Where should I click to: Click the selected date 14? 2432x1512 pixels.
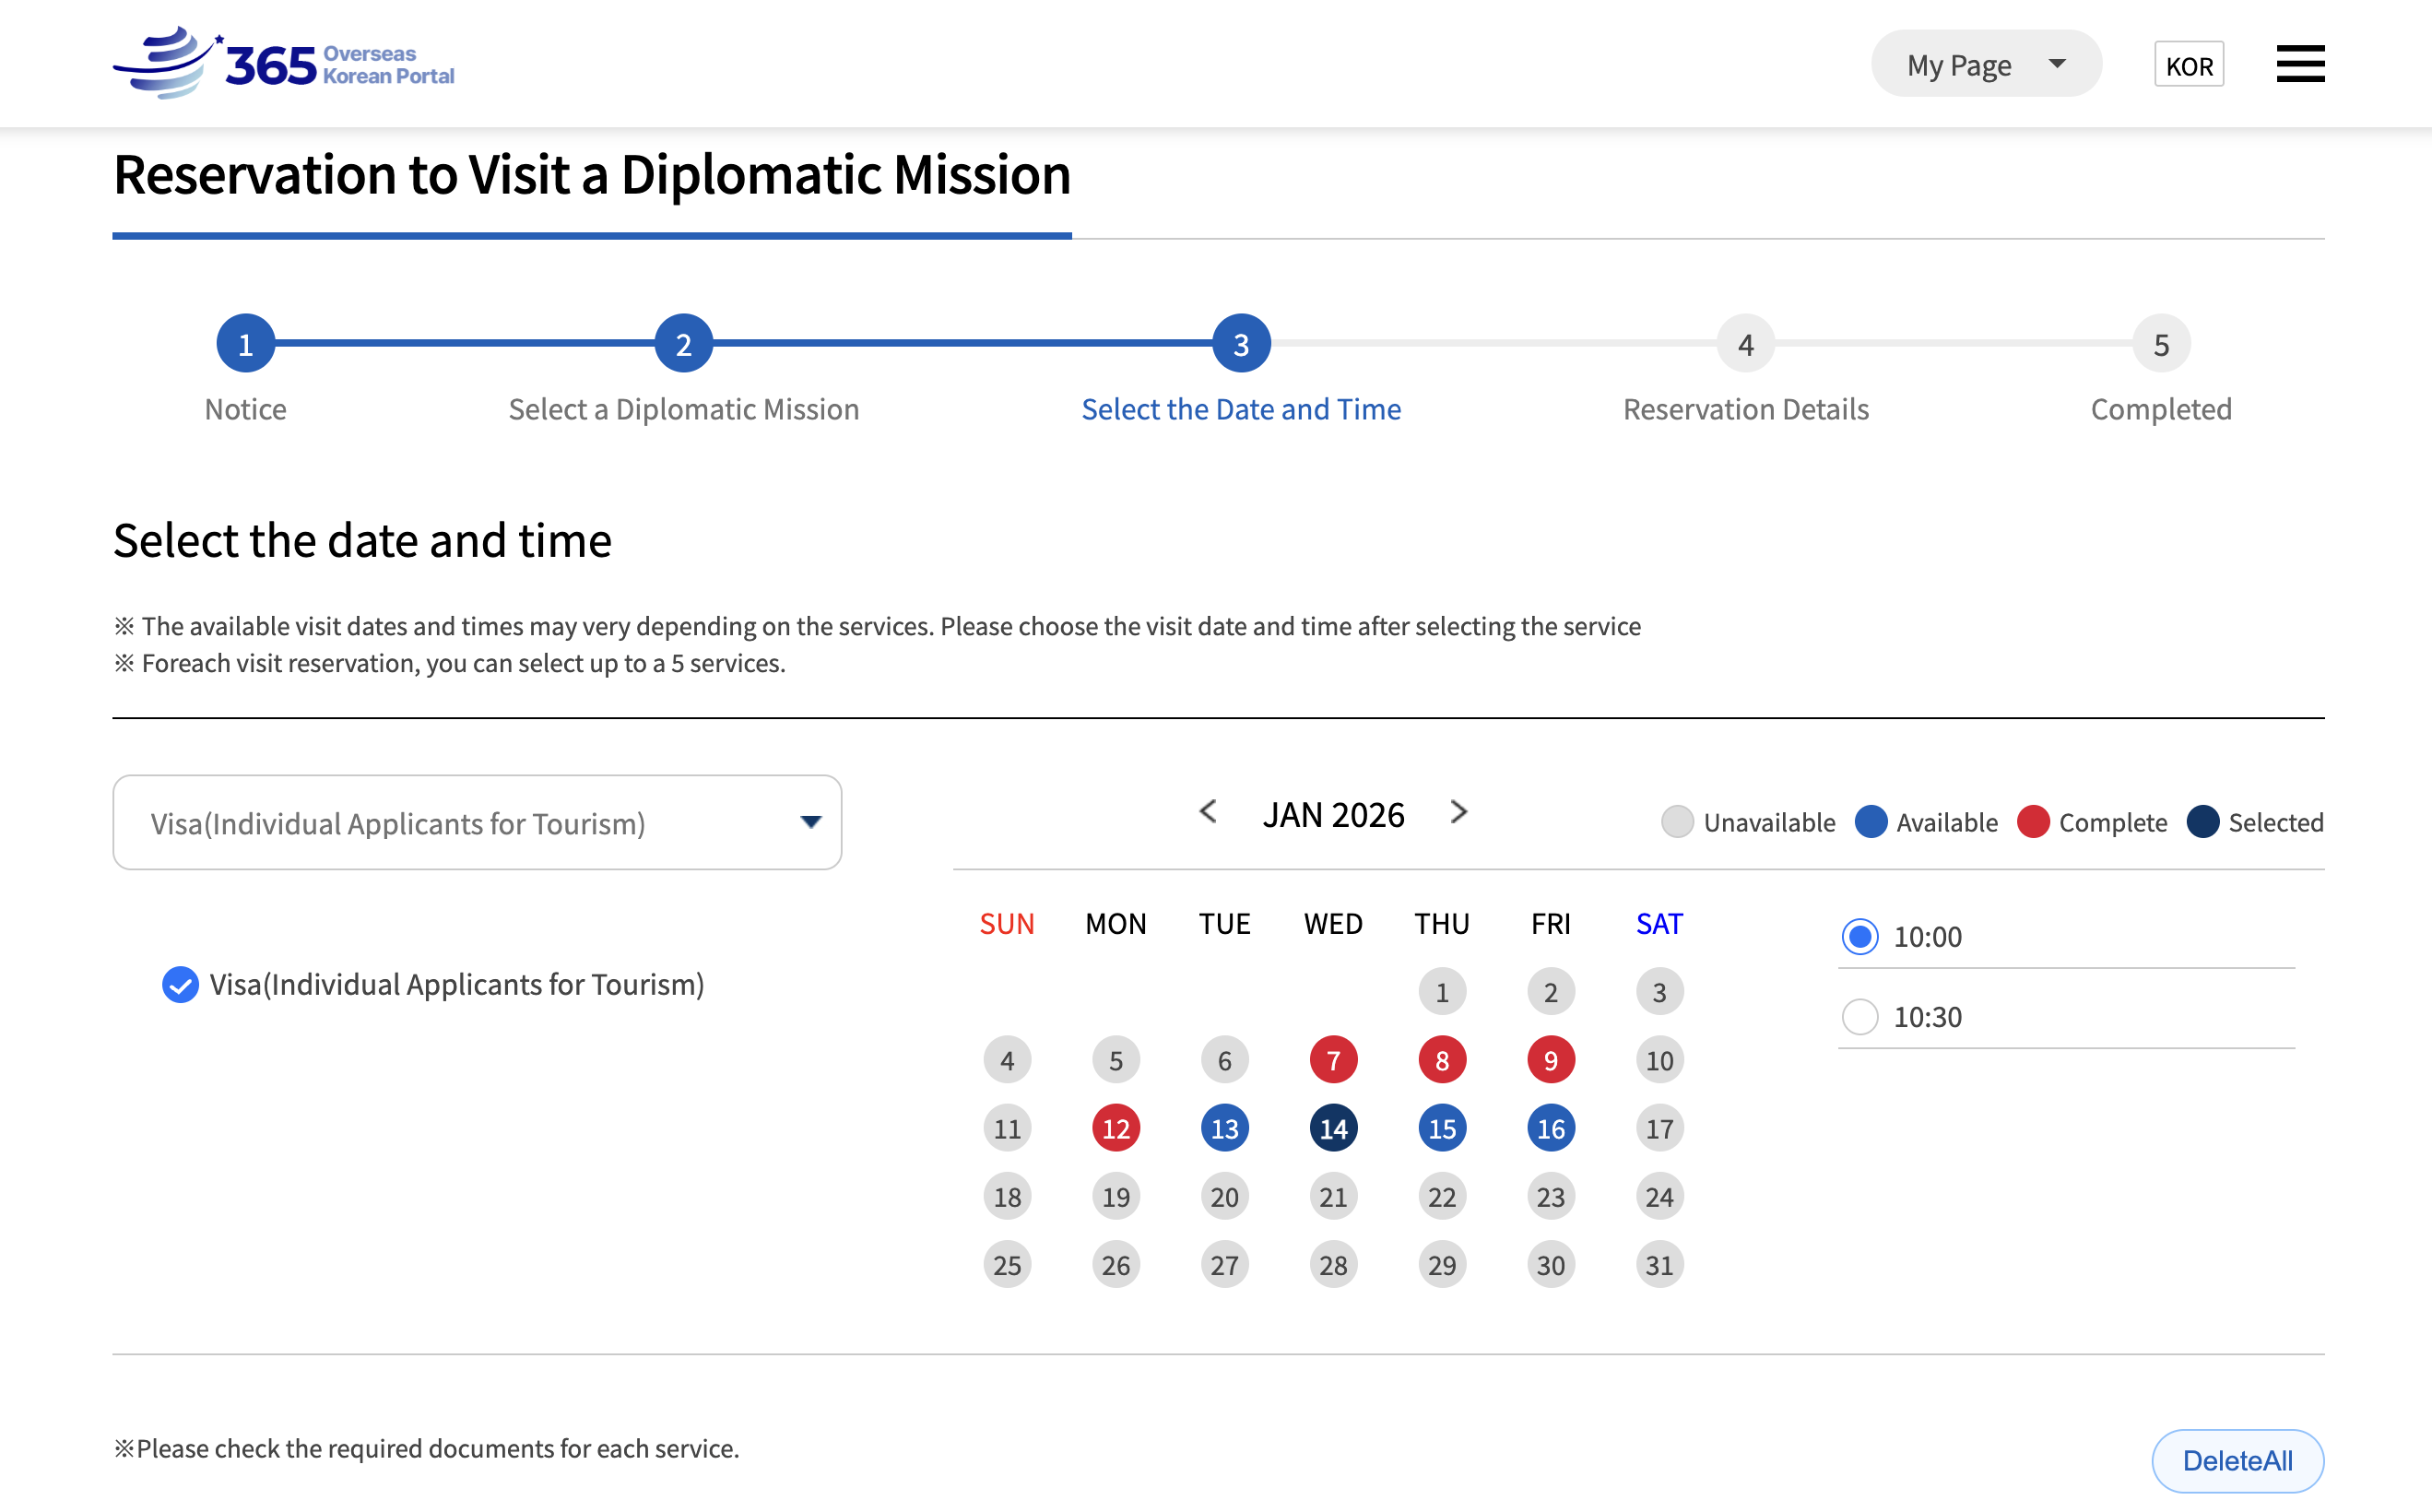coord(1333,1128)
